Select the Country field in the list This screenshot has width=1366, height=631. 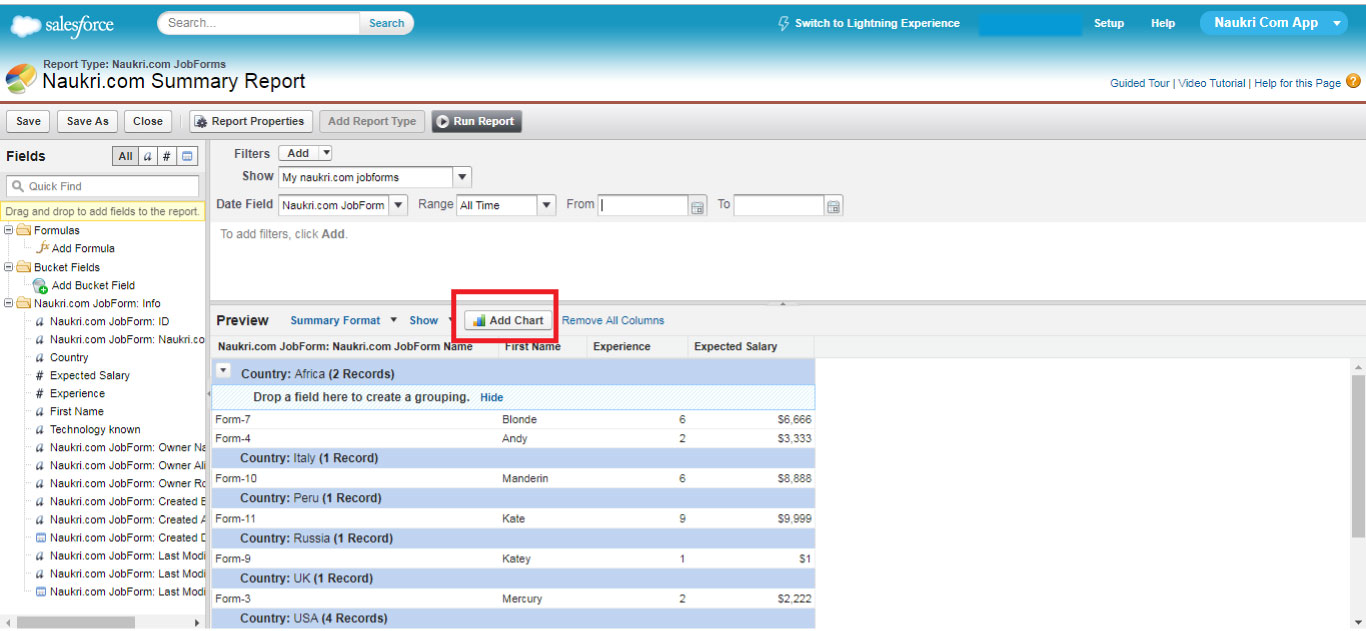click(69, 357)
